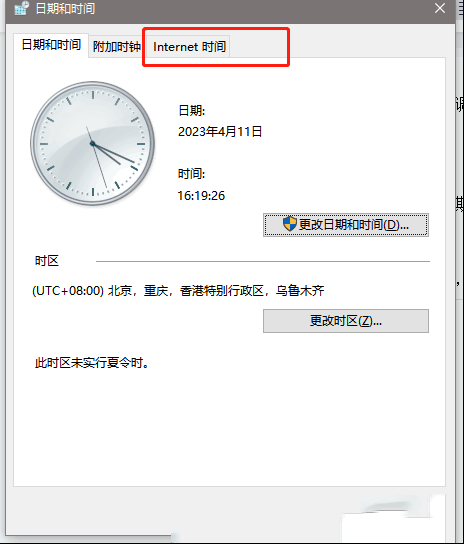Click the Date and Time title bar icon
This screenshot has height=544, width=464.
pos(22,8)
